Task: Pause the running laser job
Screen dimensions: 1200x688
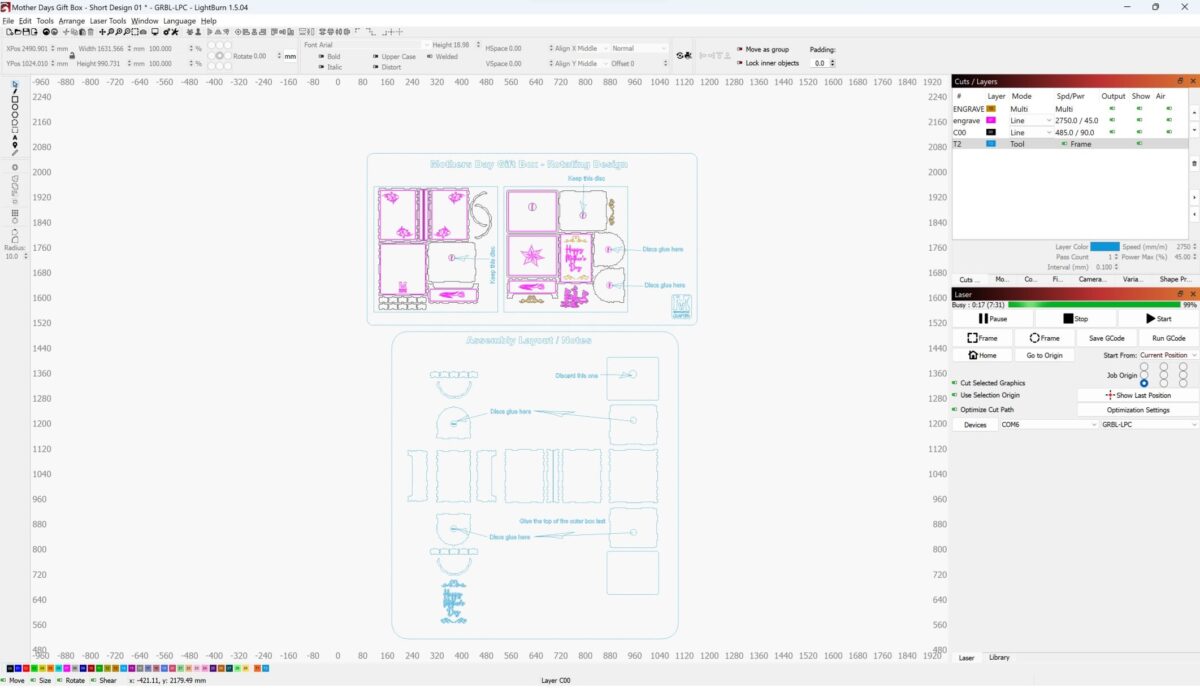Action: coord(992,319)
